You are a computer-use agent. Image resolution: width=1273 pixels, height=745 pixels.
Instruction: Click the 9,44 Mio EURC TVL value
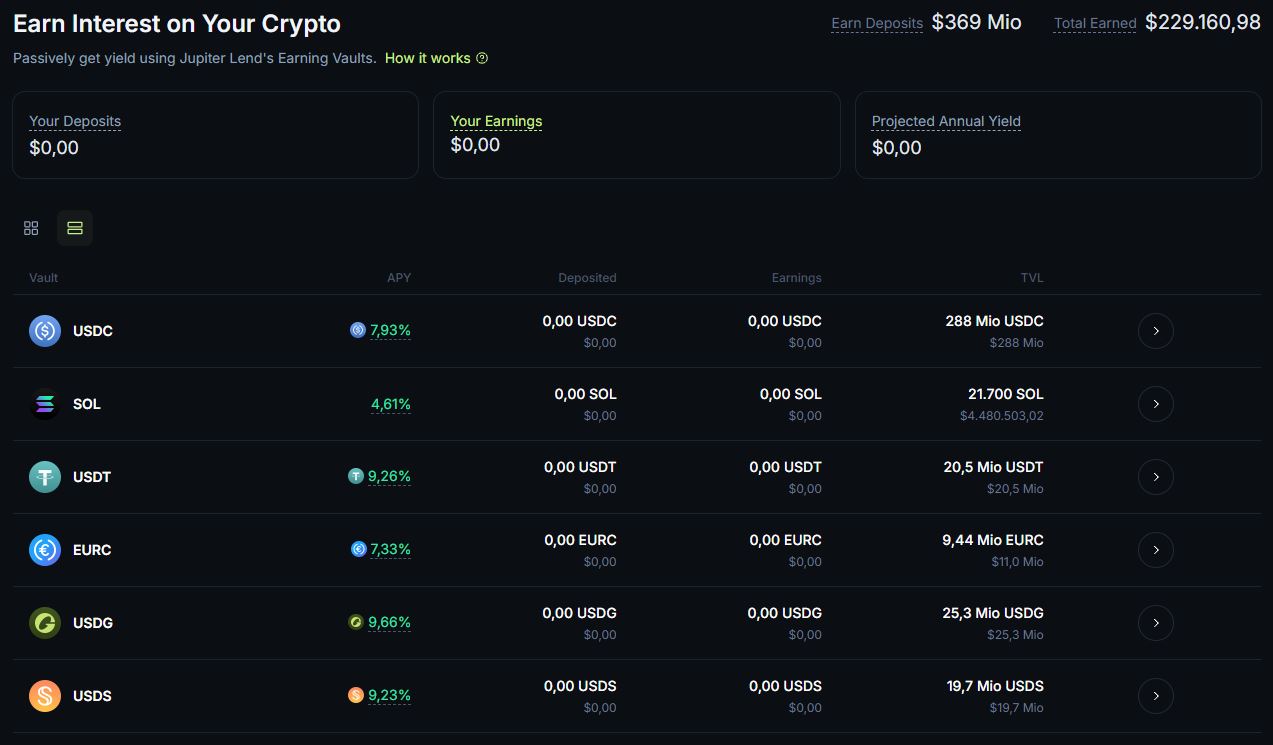(x=993, y=540)
